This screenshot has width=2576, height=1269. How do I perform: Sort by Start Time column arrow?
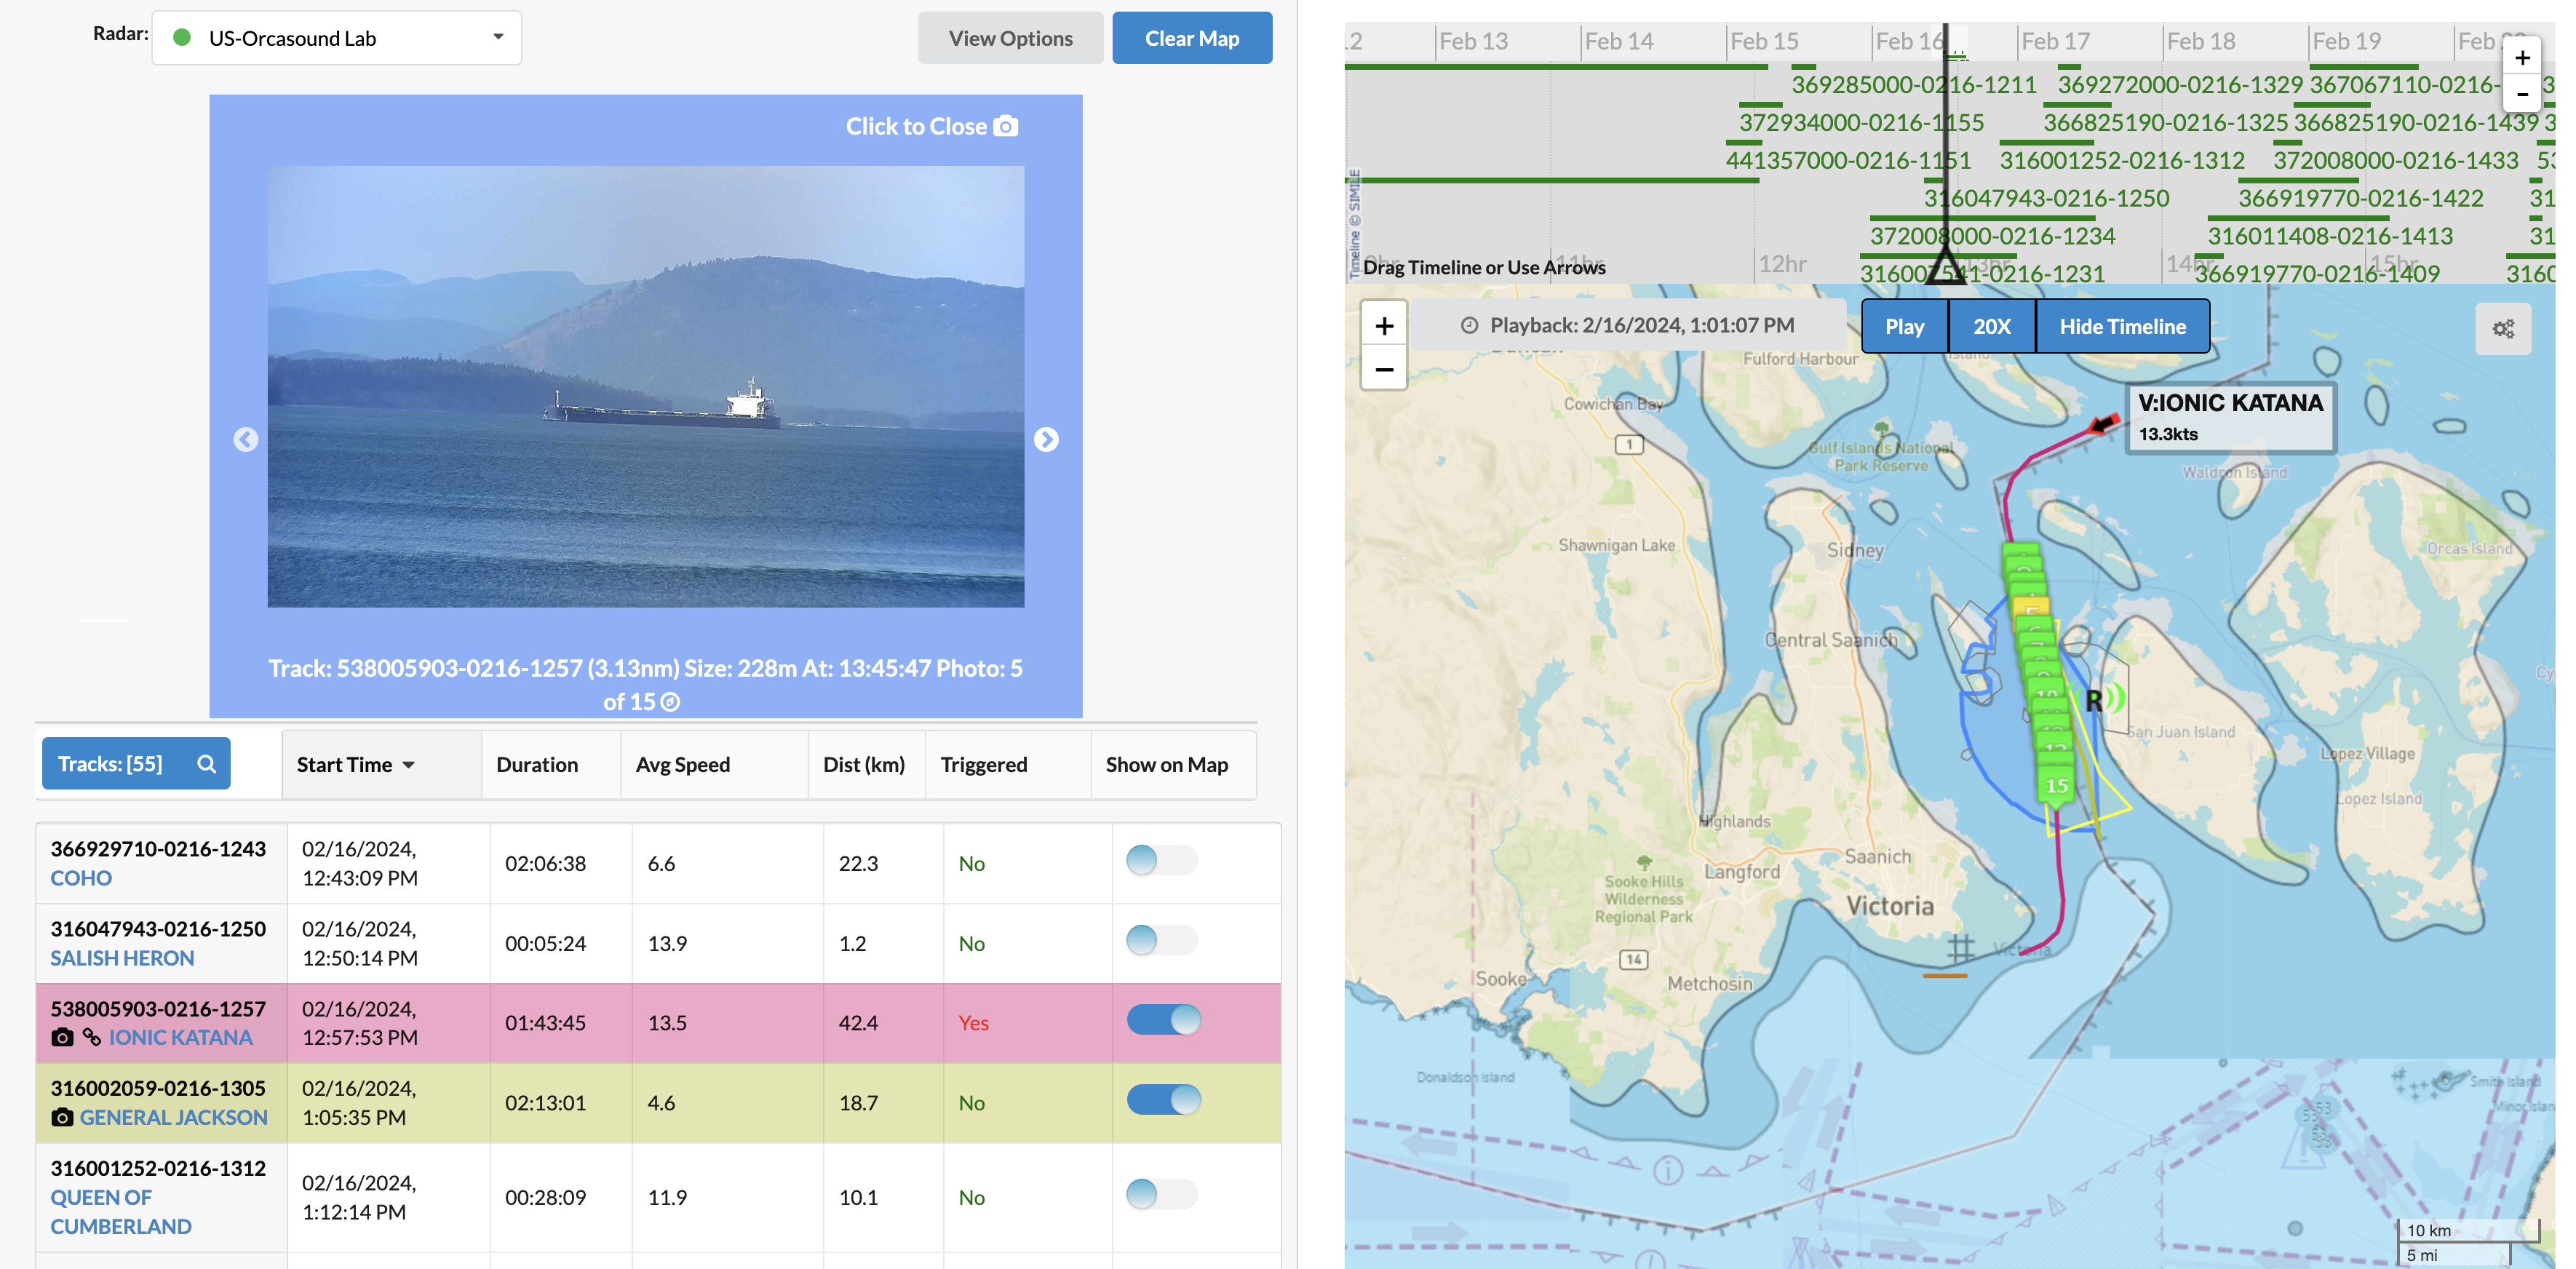pos(409,765)
